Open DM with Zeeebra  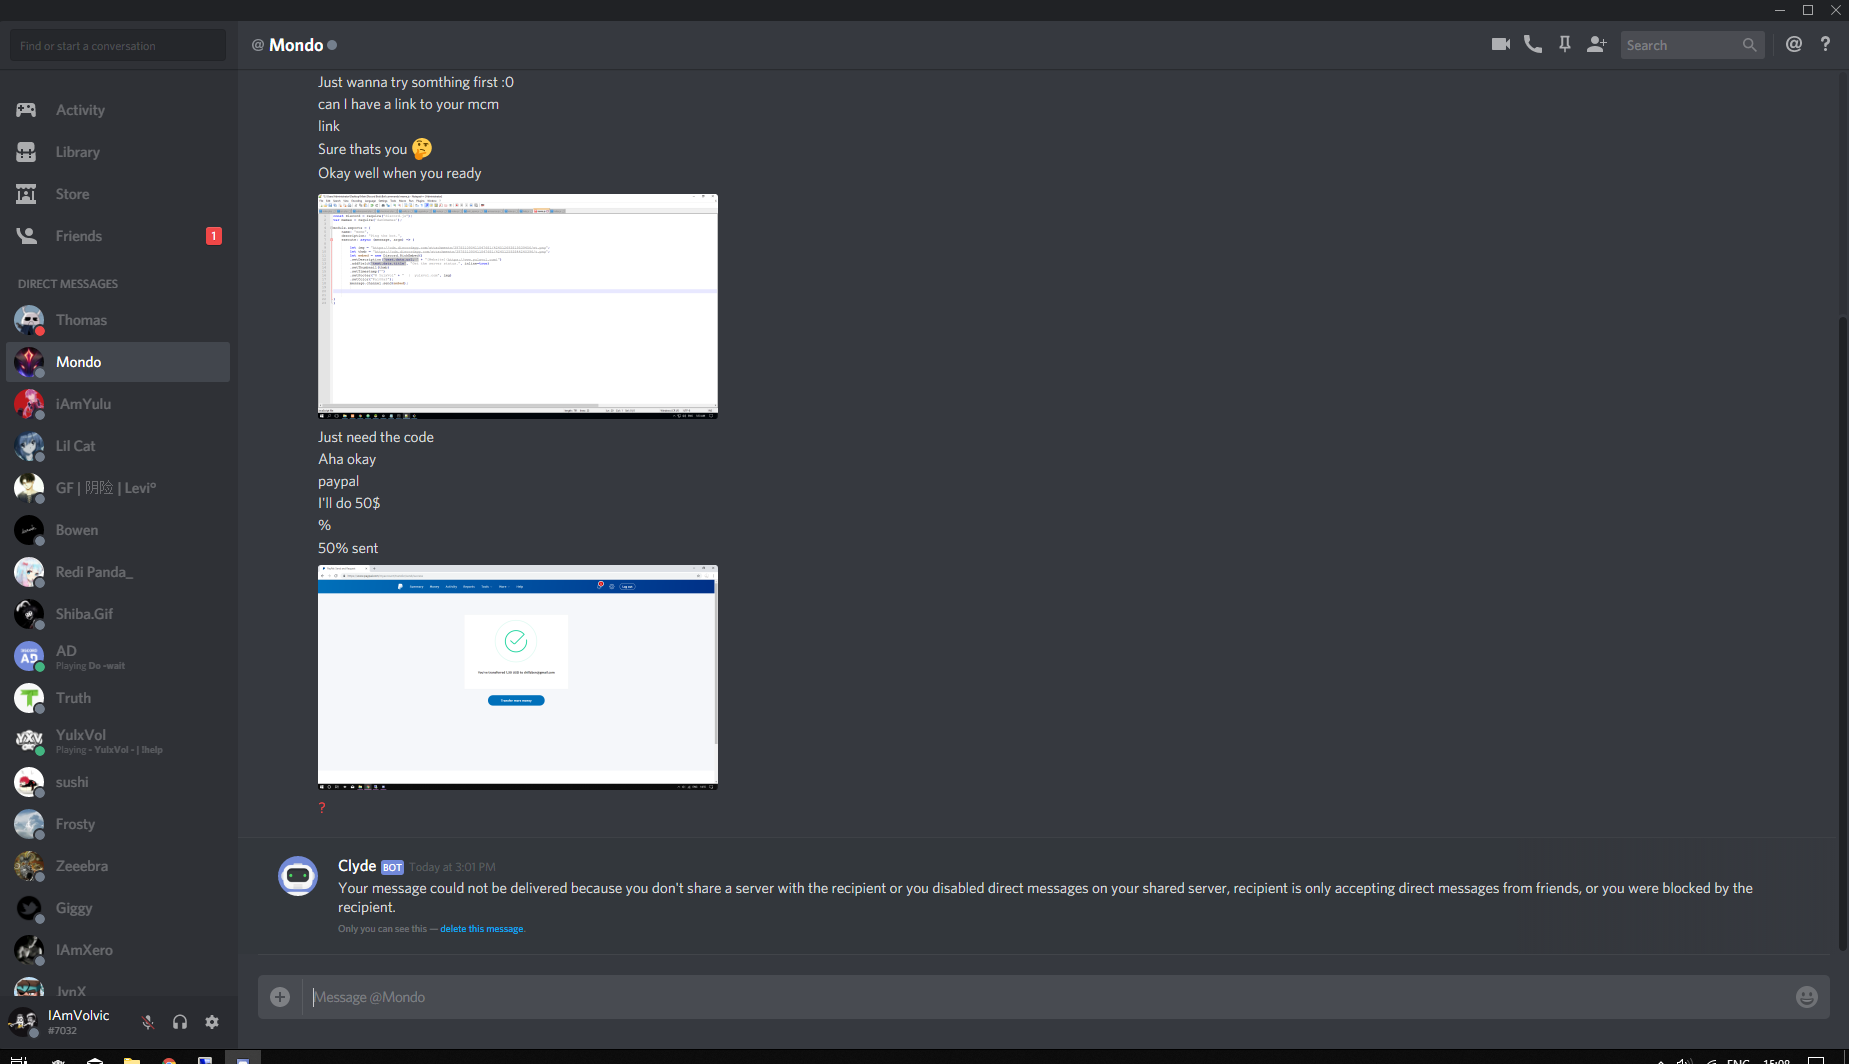[118, 866]
